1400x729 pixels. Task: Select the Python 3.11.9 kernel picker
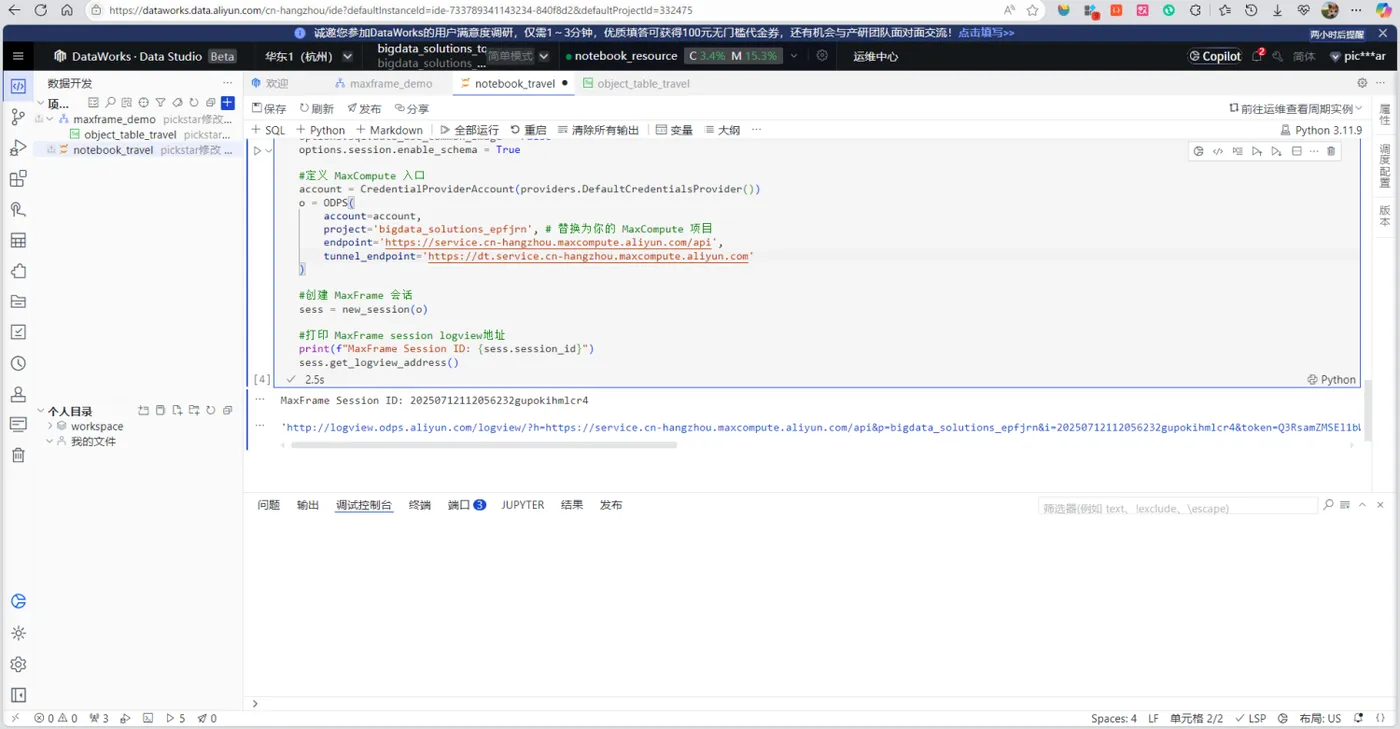click(x=1321, y=130)
